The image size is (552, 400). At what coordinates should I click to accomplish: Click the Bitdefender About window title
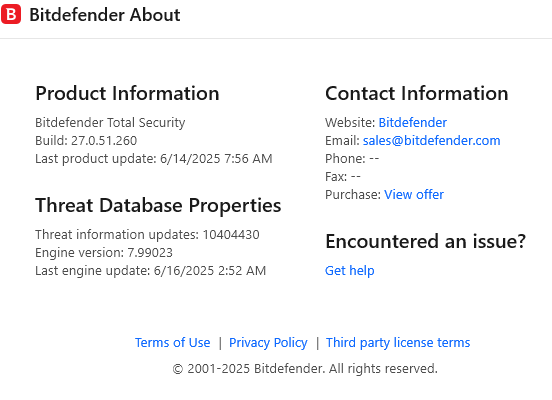click(x=105, y=15)
